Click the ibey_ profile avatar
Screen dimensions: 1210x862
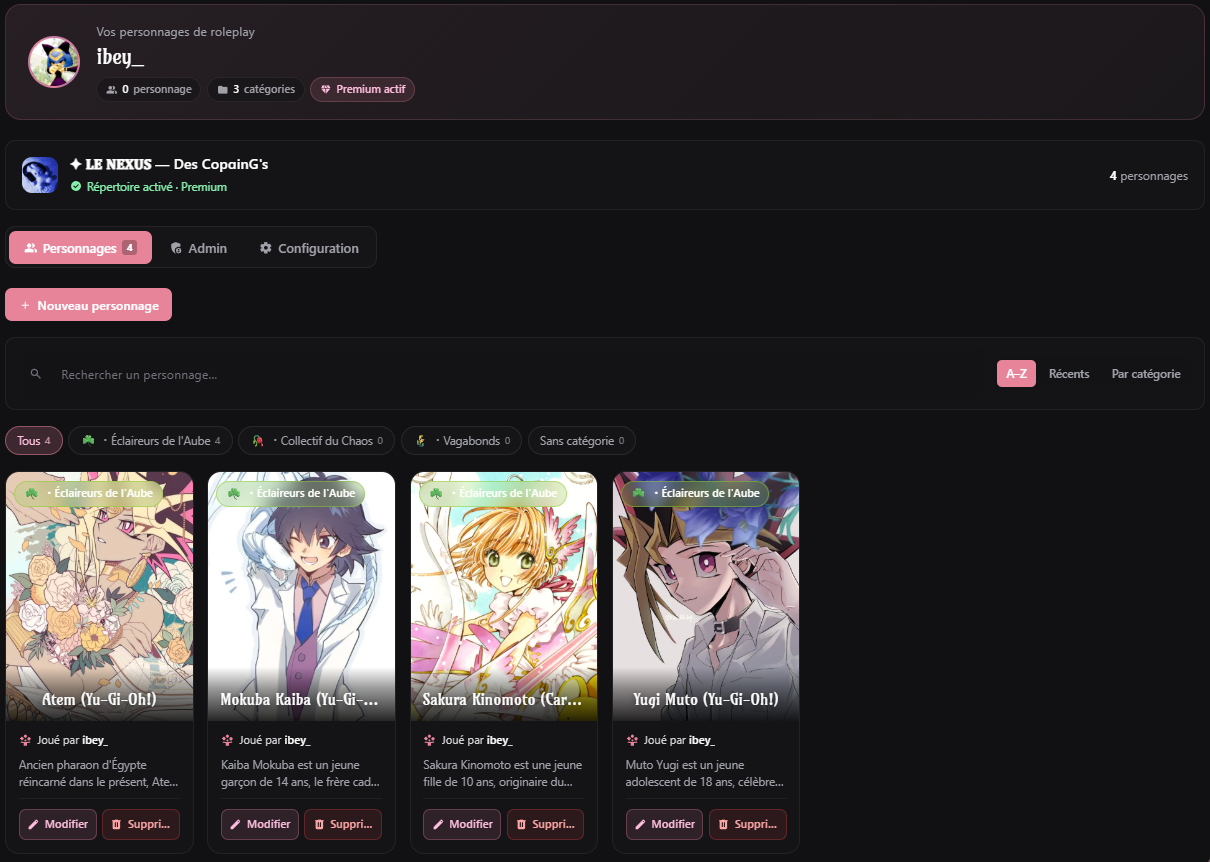tap(54, 62)
